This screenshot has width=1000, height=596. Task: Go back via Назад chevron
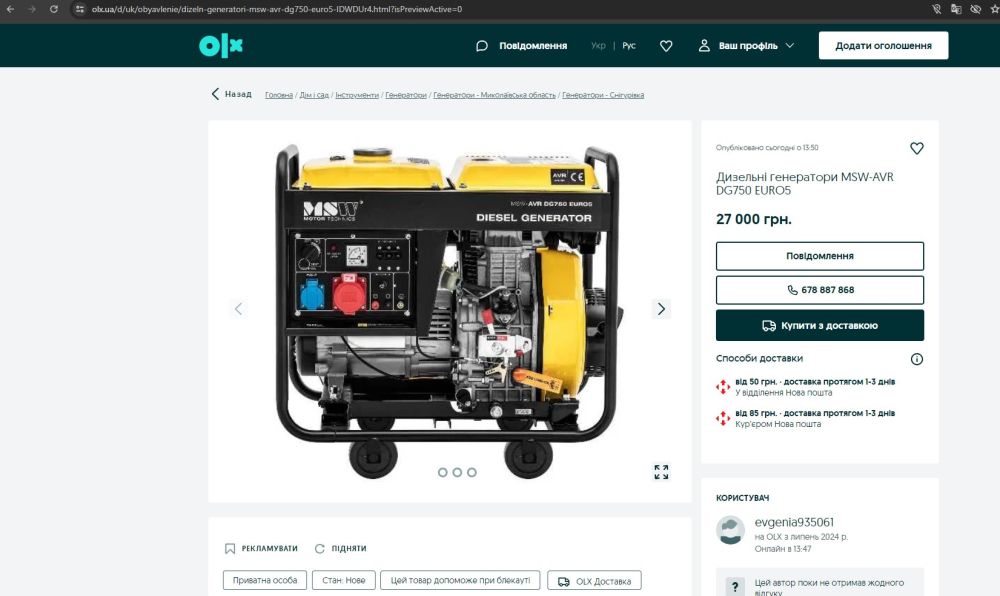(215, 94)
